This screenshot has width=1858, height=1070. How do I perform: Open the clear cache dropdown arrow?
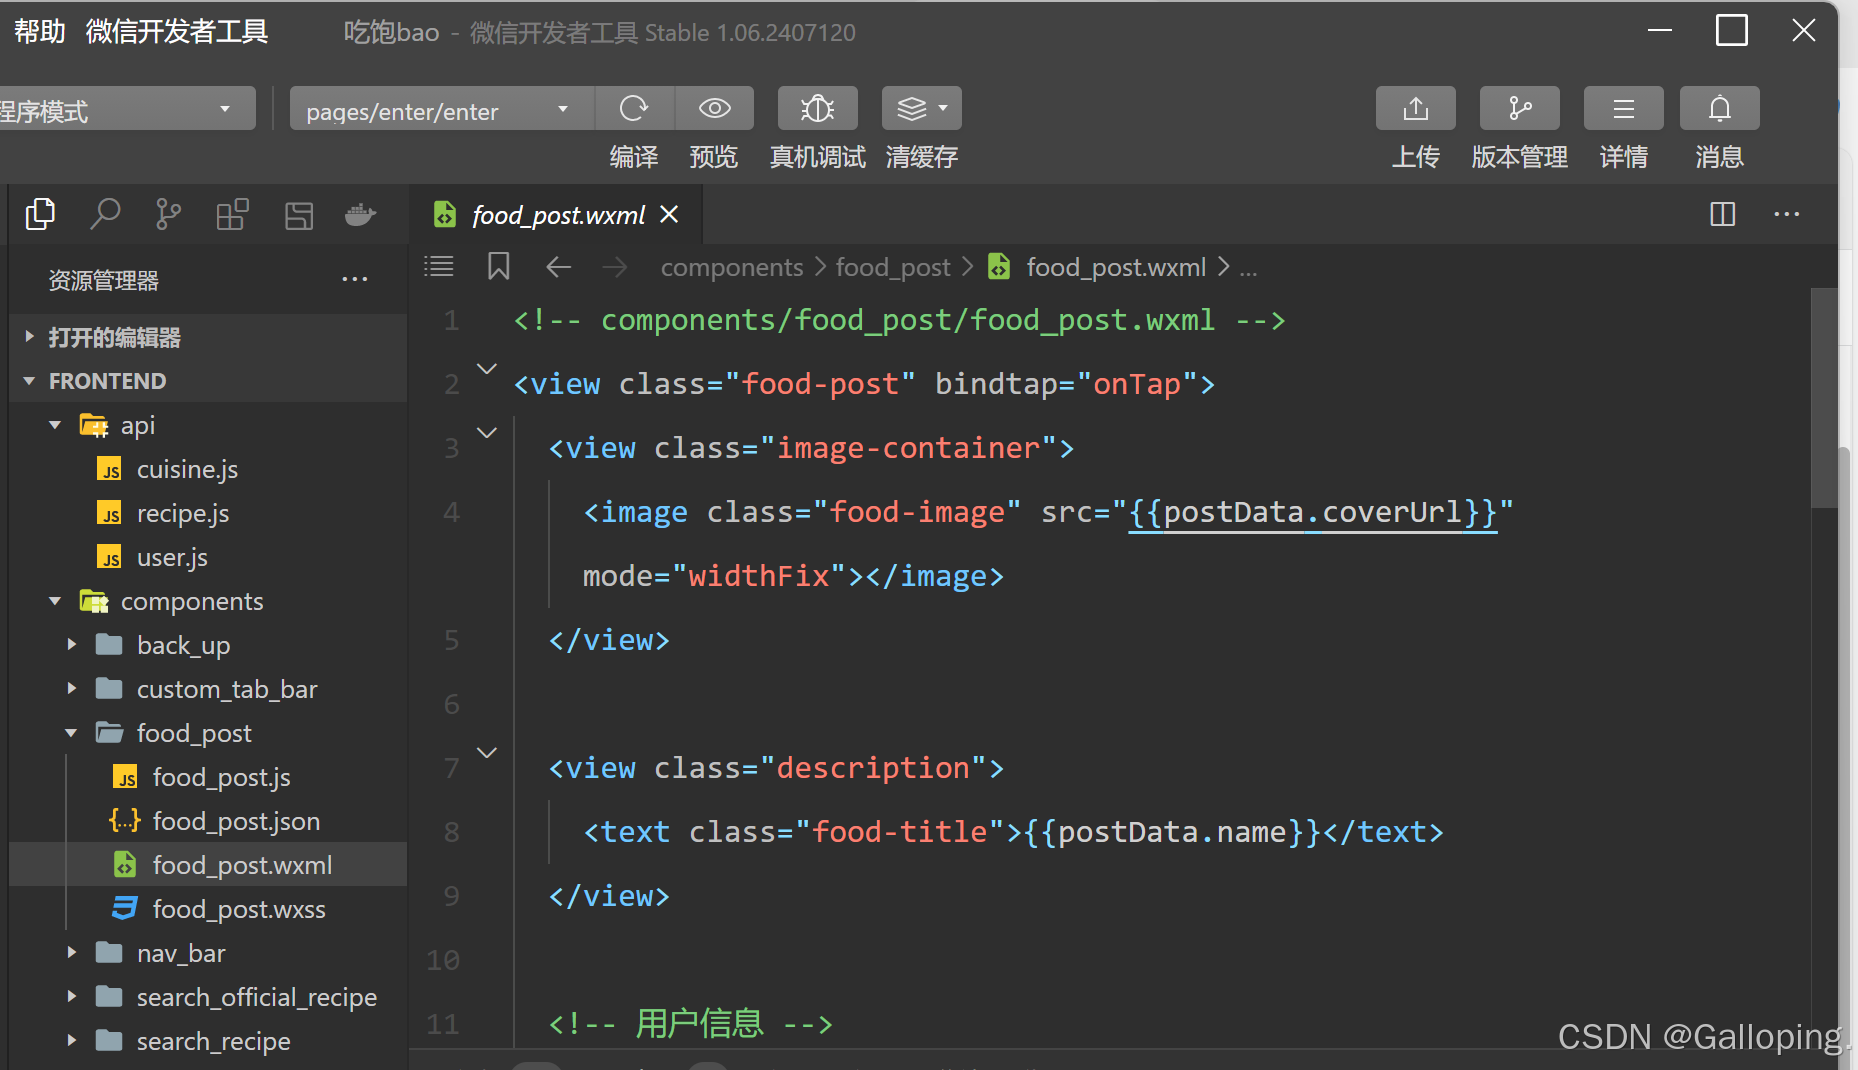pos(943,108)
